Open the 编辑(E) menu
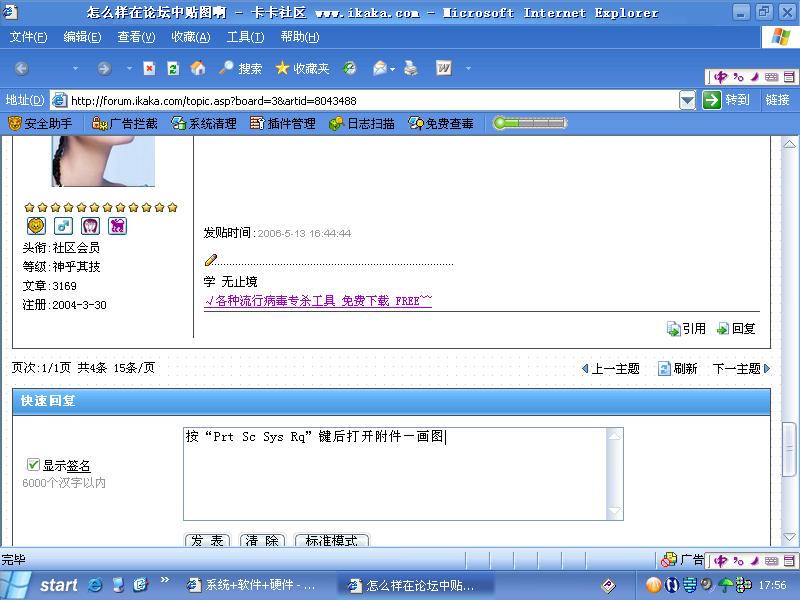 (x=82, y=37)
